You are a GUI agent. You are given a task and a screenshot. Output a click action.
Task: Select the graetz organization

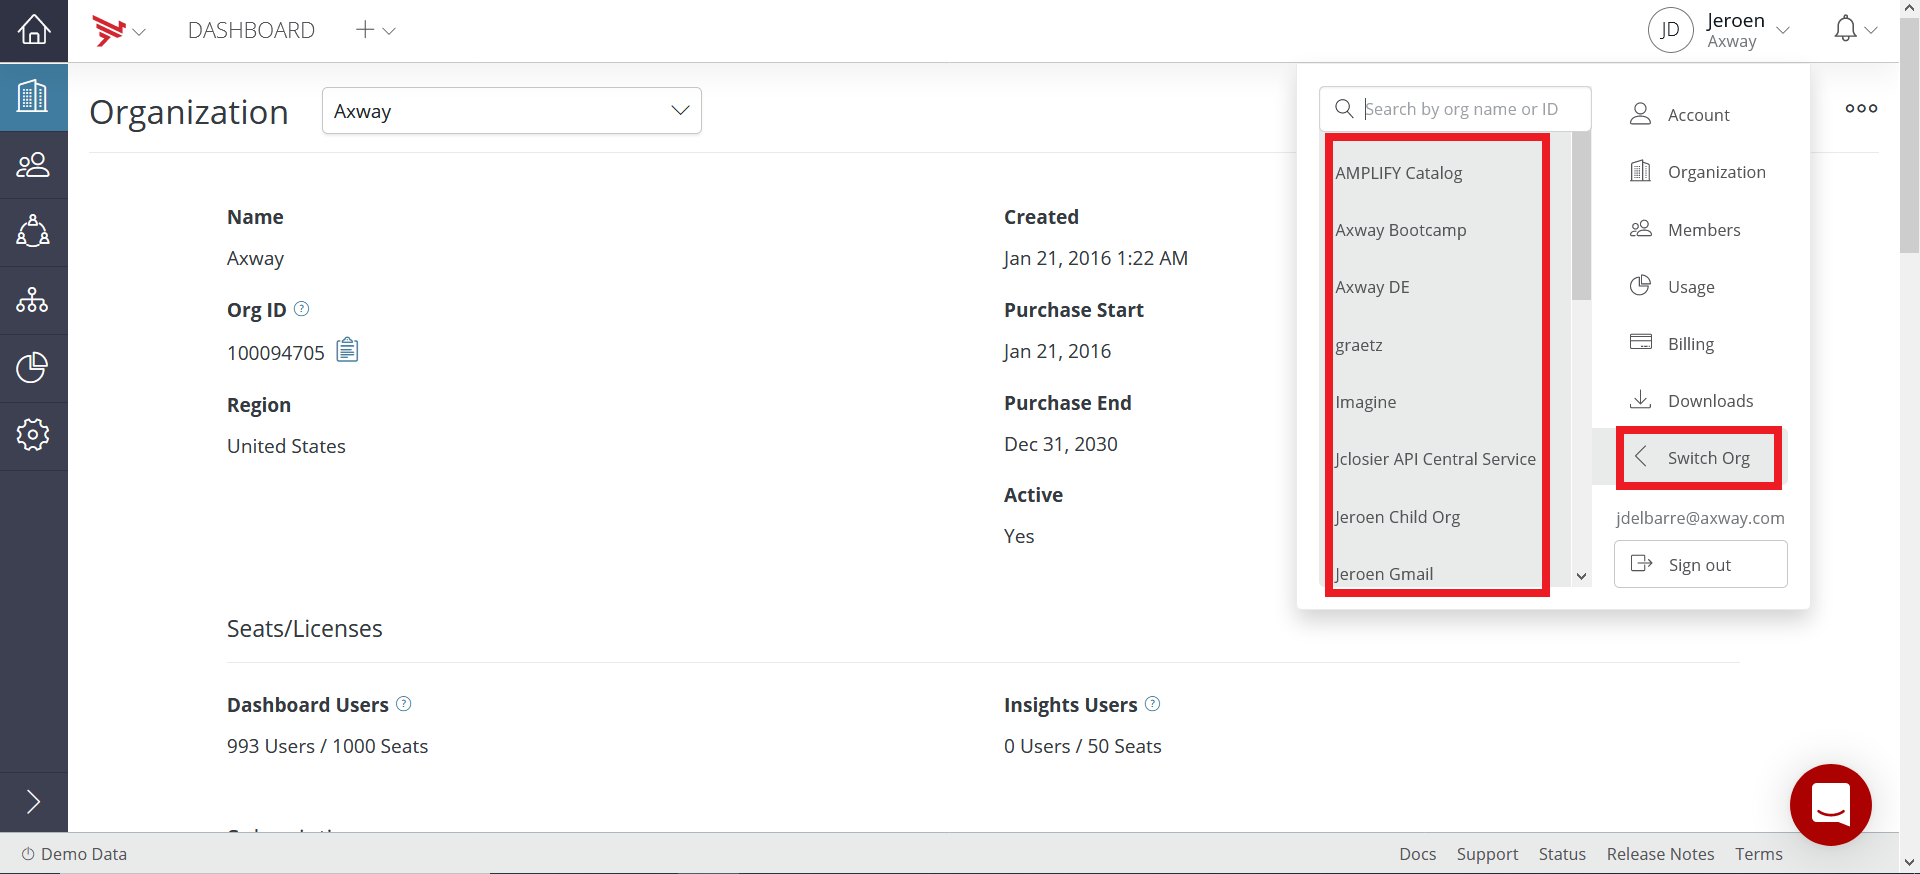pyautogui.click(x=1359, y=345)
